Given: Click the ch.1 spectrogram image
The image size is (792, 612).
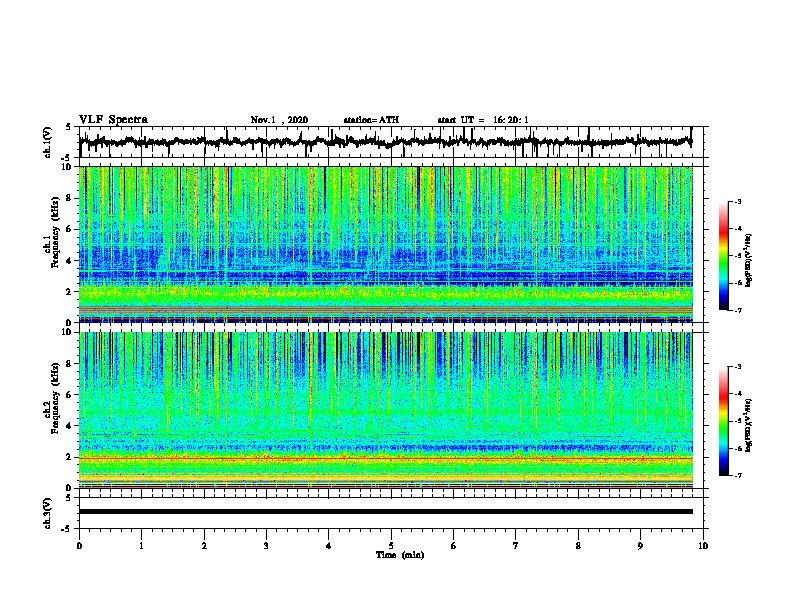Looking at the screenshot, I should coord(386,244).
